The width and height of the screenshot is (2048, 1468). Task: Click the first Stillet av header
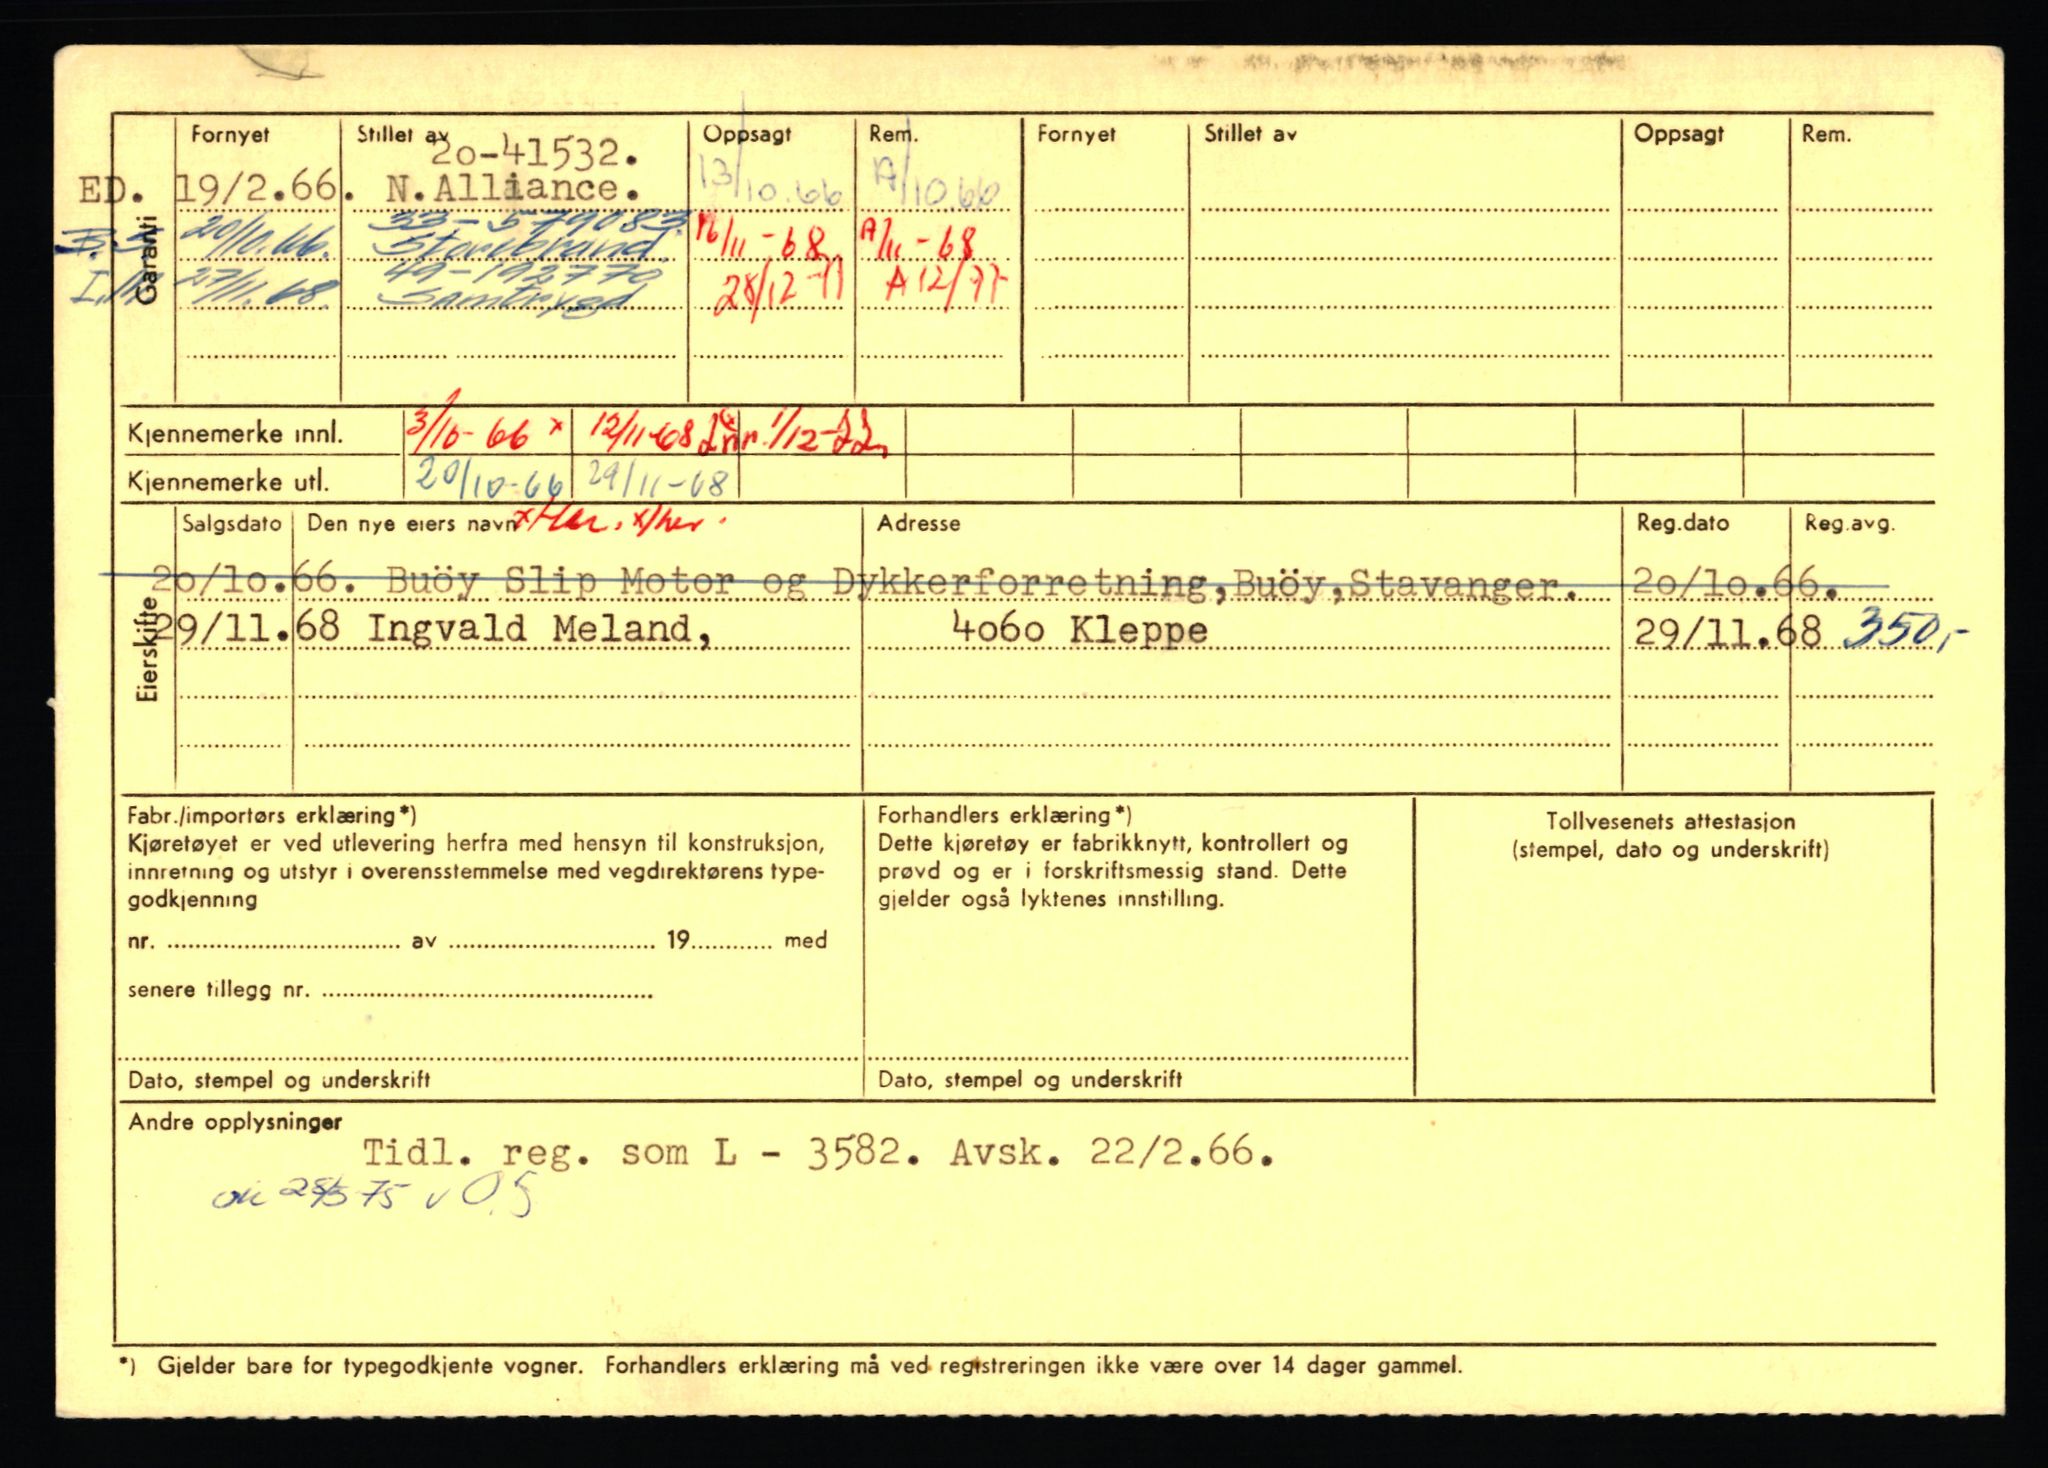[402, 135]
